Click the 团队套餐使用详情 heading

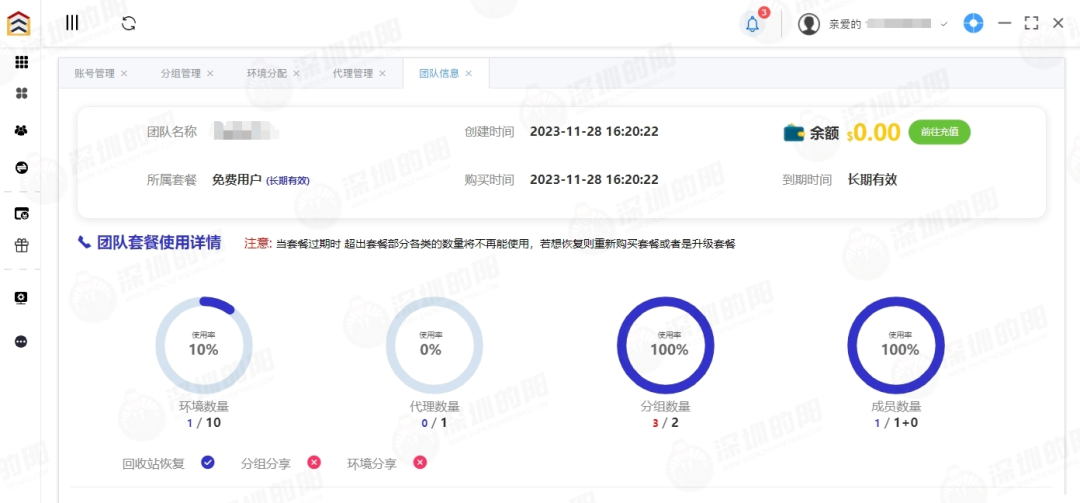point(159,243)
